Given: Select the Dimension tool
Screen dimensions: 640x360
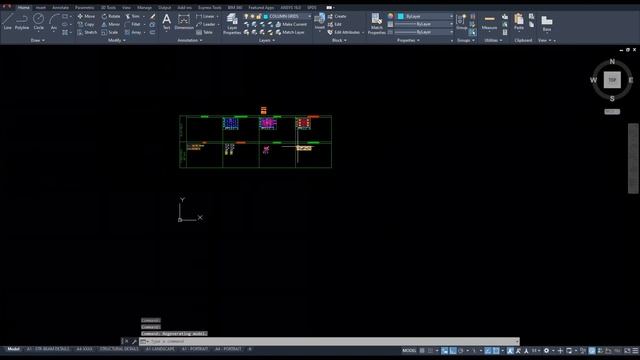Looking at the screenshot, I should click(x=184, y=21).
